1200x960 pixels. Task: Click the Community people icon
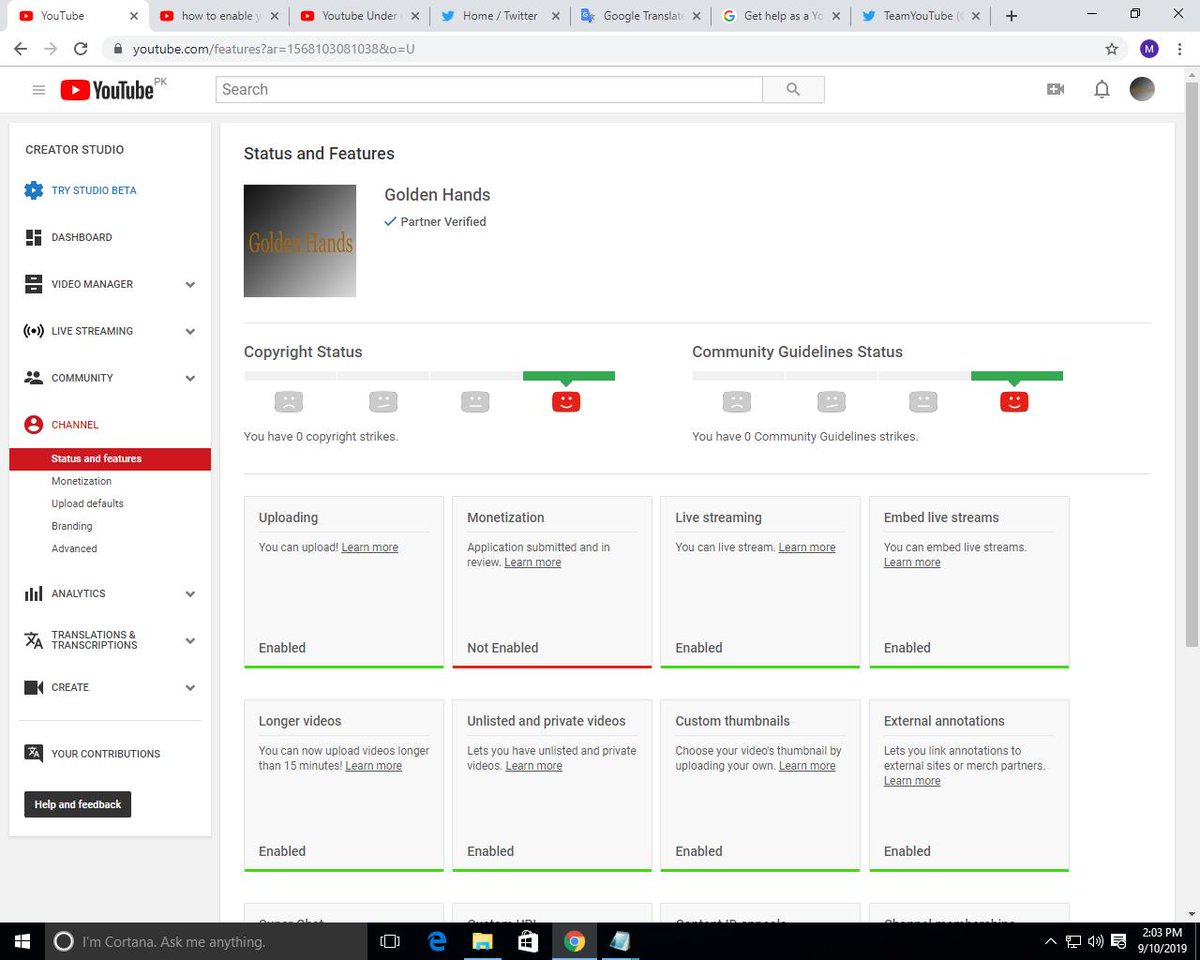(x=33, y=378)
